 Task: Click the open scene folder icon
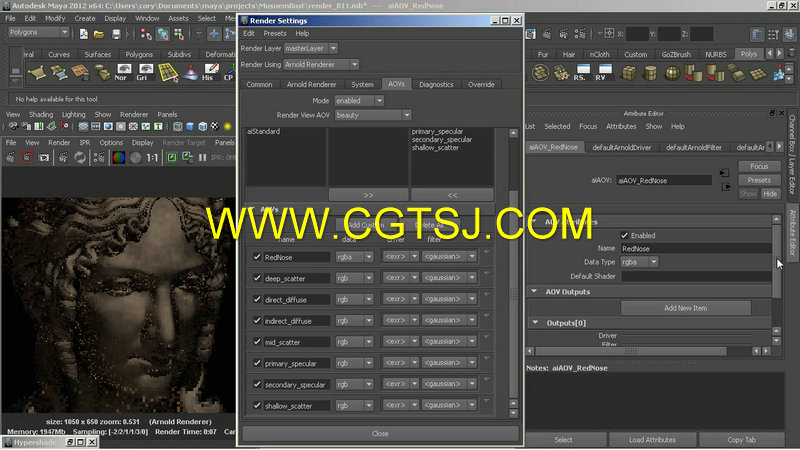(x=99, y=34)
